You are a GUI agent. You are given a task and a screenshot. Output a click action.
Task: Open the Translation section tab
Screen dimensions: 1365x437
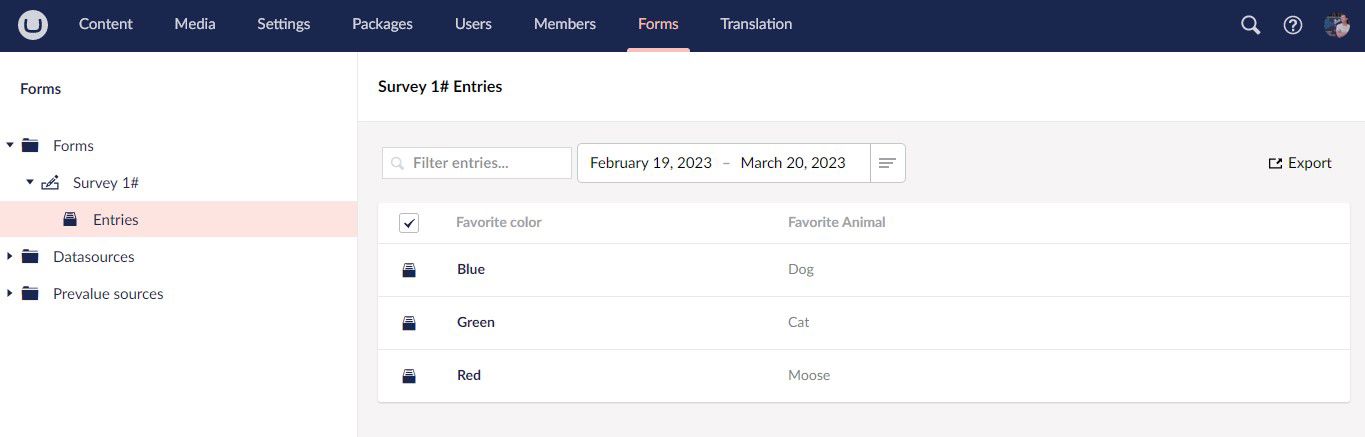point(756,24)
